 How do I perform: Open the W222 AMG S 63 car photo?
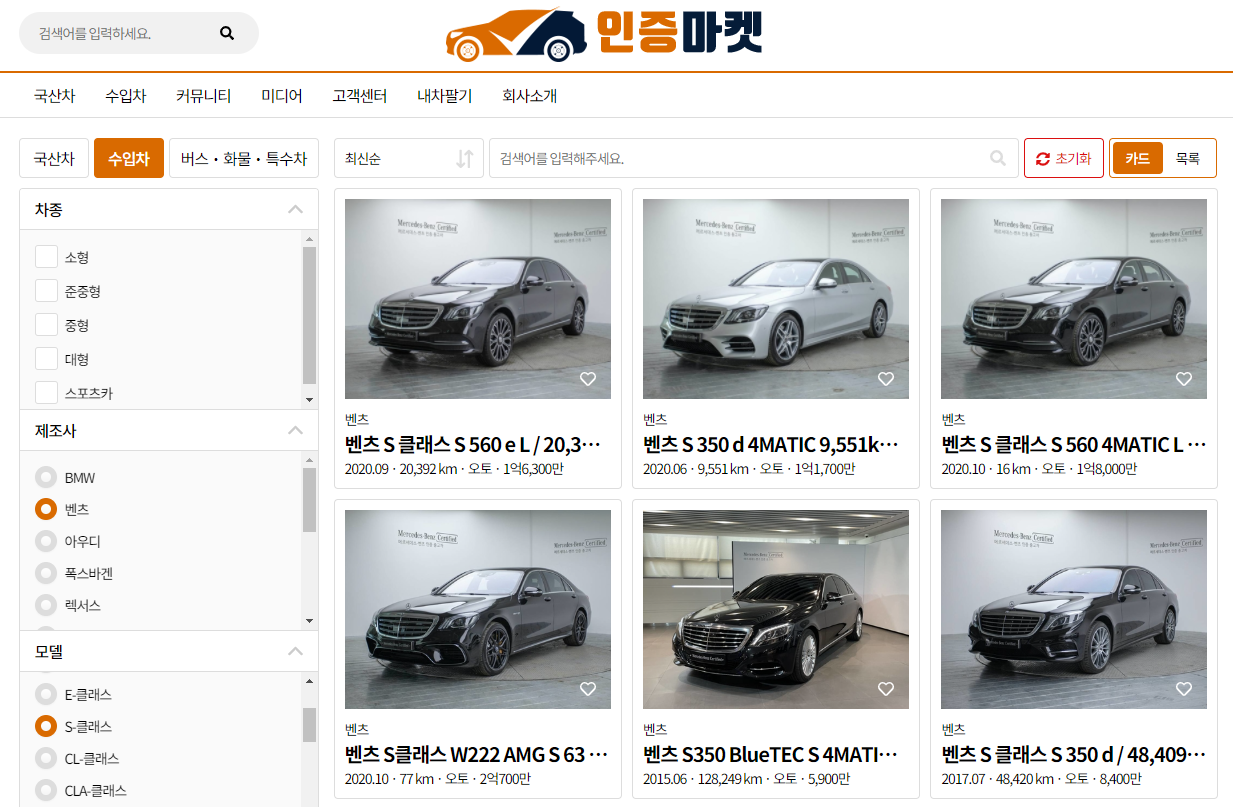tap(478, 609)
